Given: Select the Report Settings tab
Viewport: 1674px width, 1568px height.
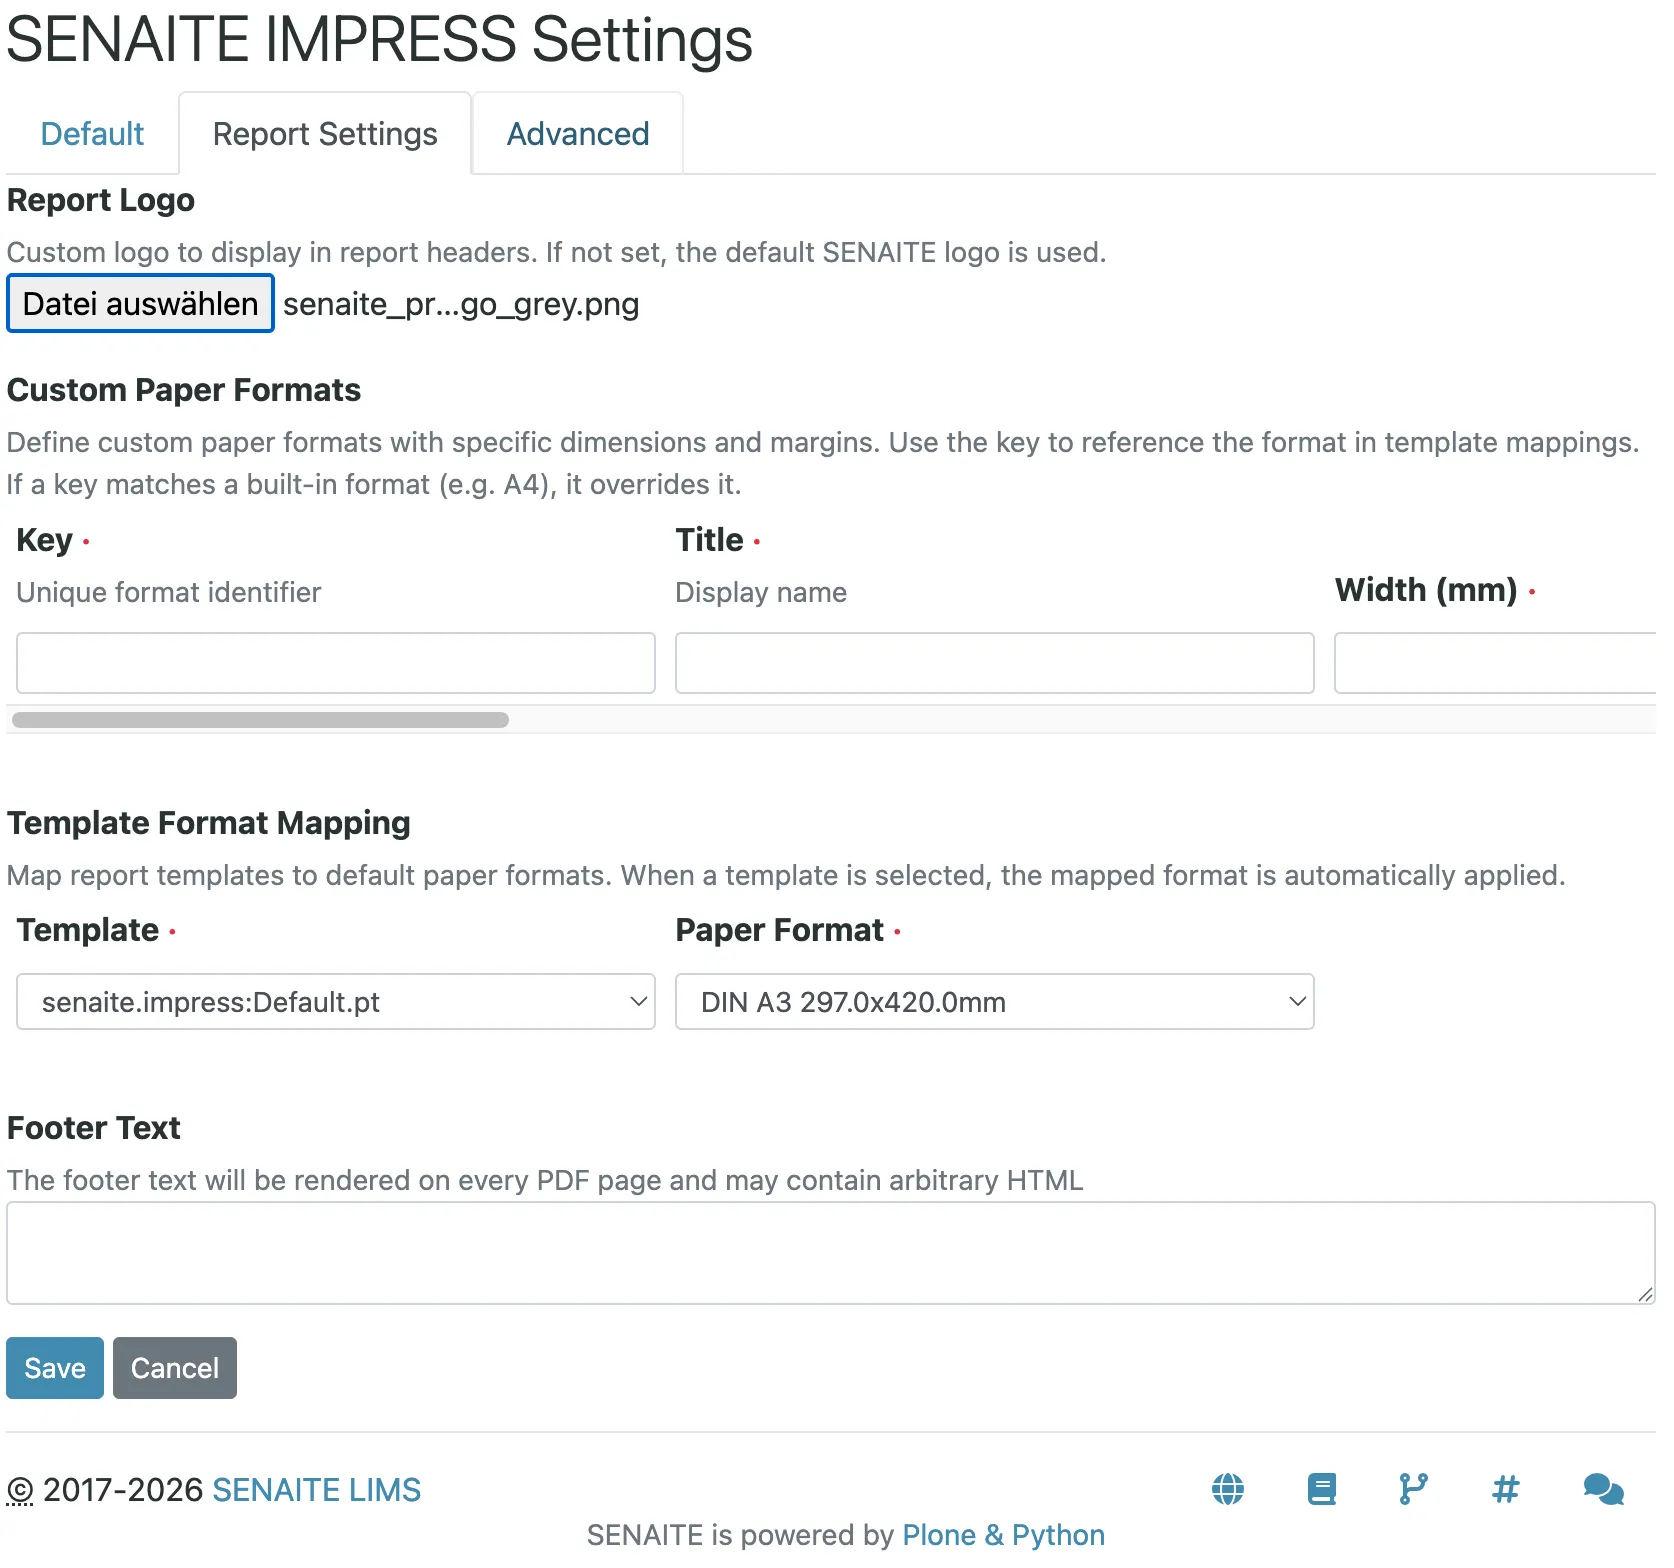Looking at the screenshot, I should 325,134.
